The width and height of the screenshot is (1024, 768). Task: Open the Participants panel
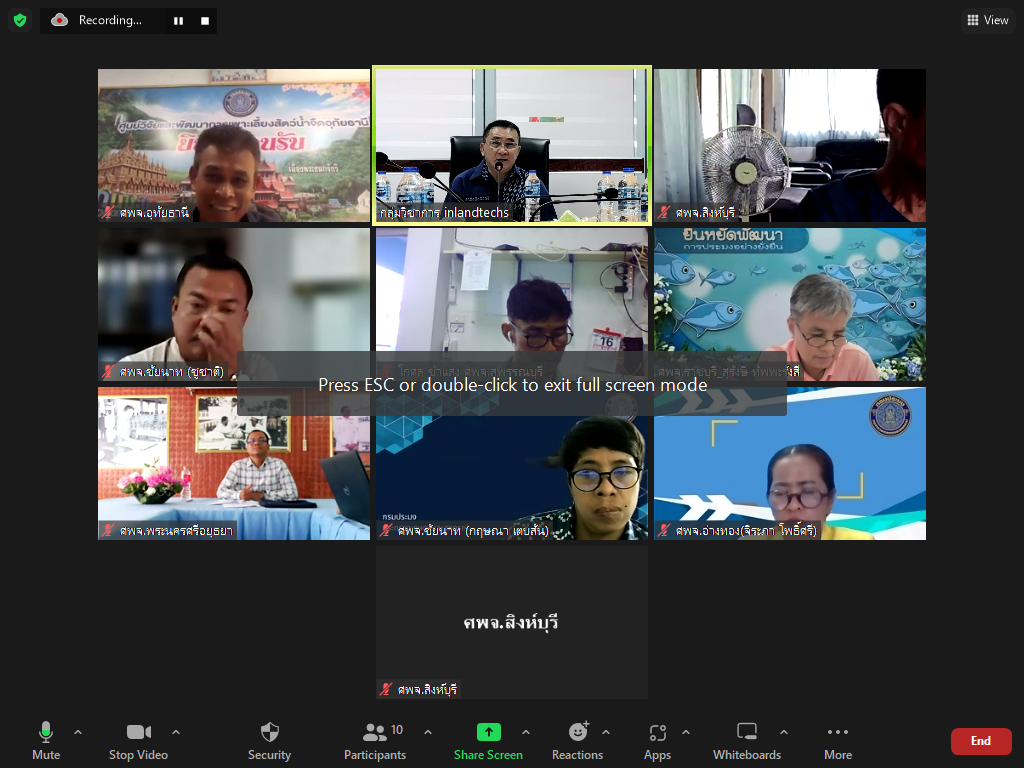pyautogui.click(x=375, y=741)
